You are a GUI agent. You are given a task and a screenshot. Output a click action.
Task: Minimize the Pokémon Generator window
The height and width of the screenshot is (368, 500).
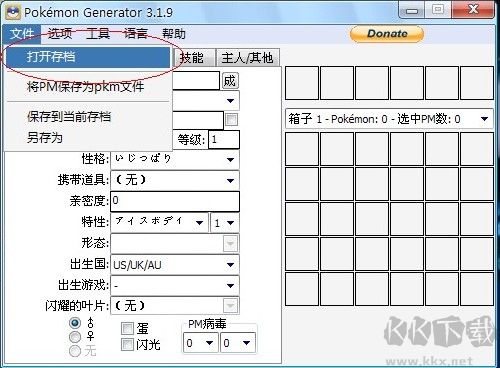tap(412, 11)
